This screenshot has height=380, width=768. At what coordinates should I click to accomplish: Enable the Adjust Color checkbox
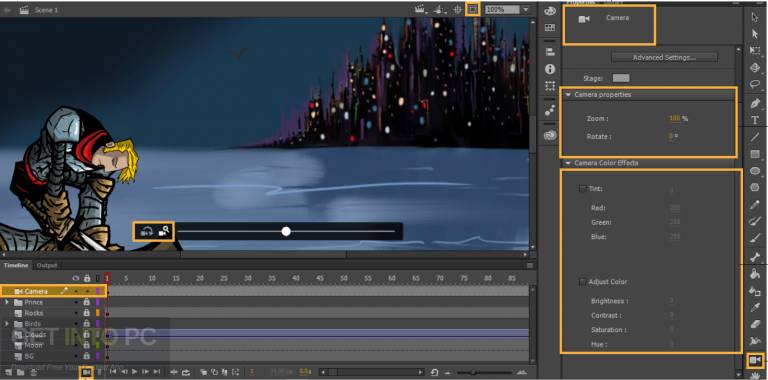pyautogui.click(x=583, y=282)
